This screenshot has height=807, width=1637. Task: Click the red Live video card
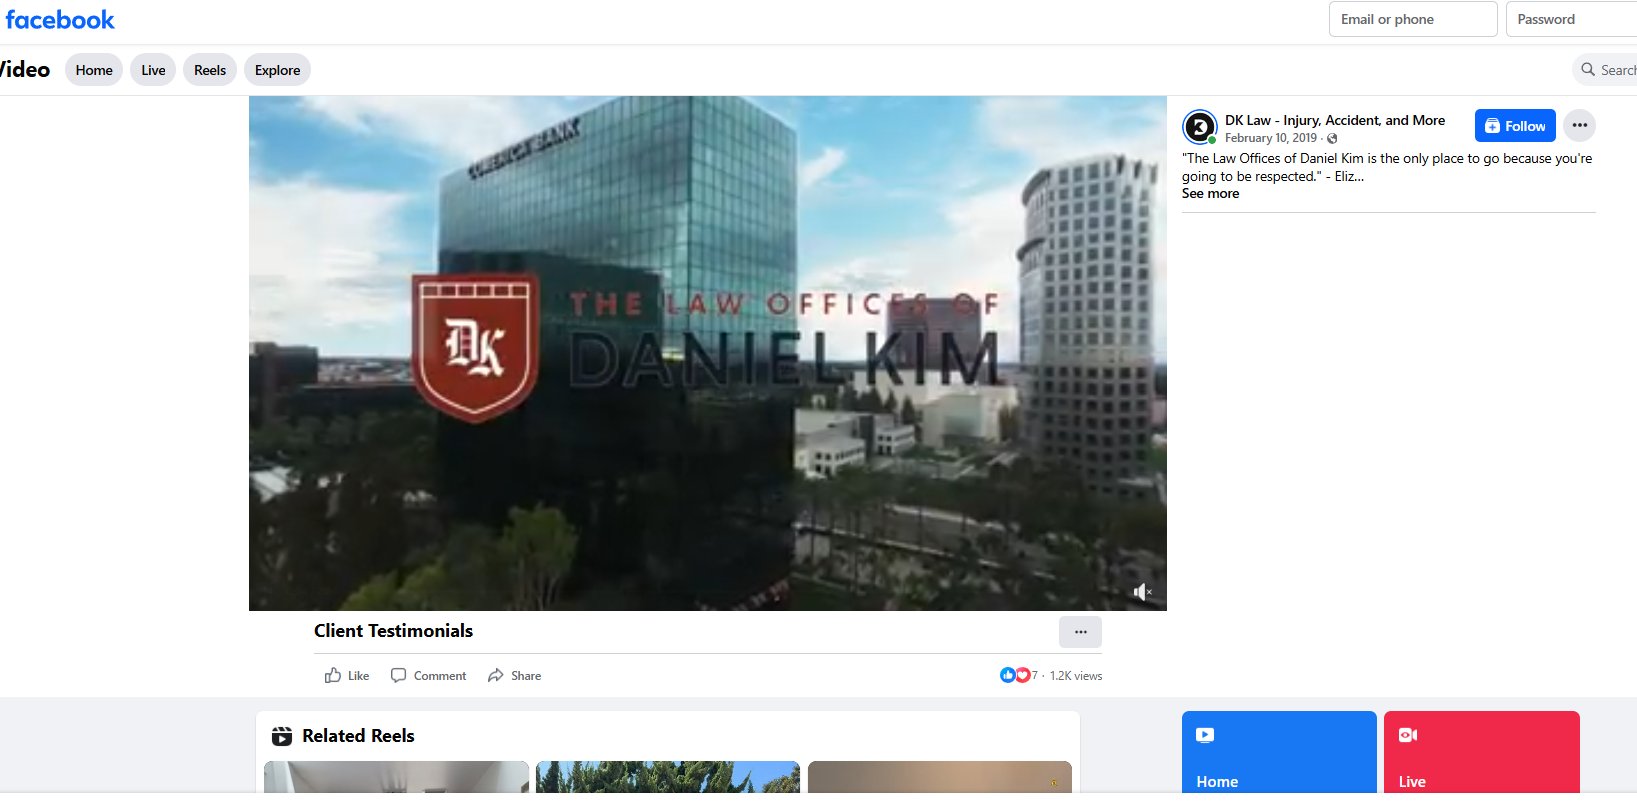coord(1482,752)
